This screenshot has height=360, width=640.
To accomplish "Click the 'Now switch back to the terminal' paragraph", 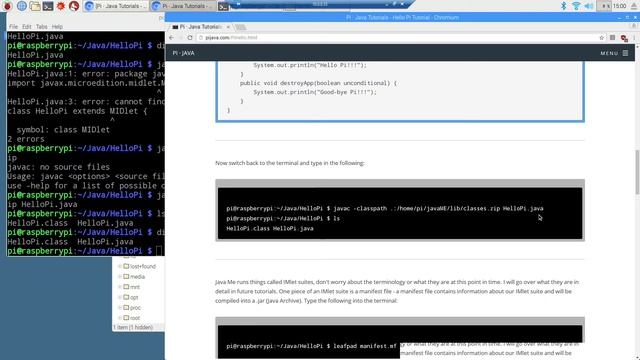I will point(289,163).
